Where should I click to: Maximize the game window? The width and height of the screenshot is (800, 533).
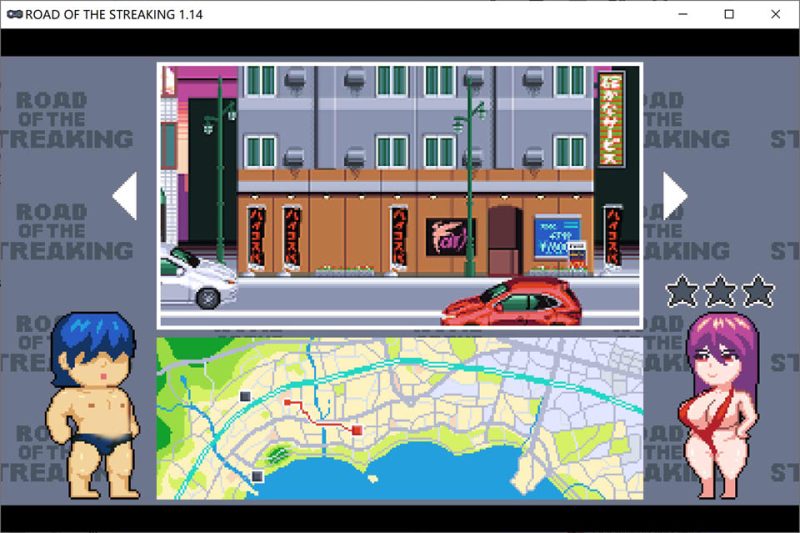click(x=729, y=14)
